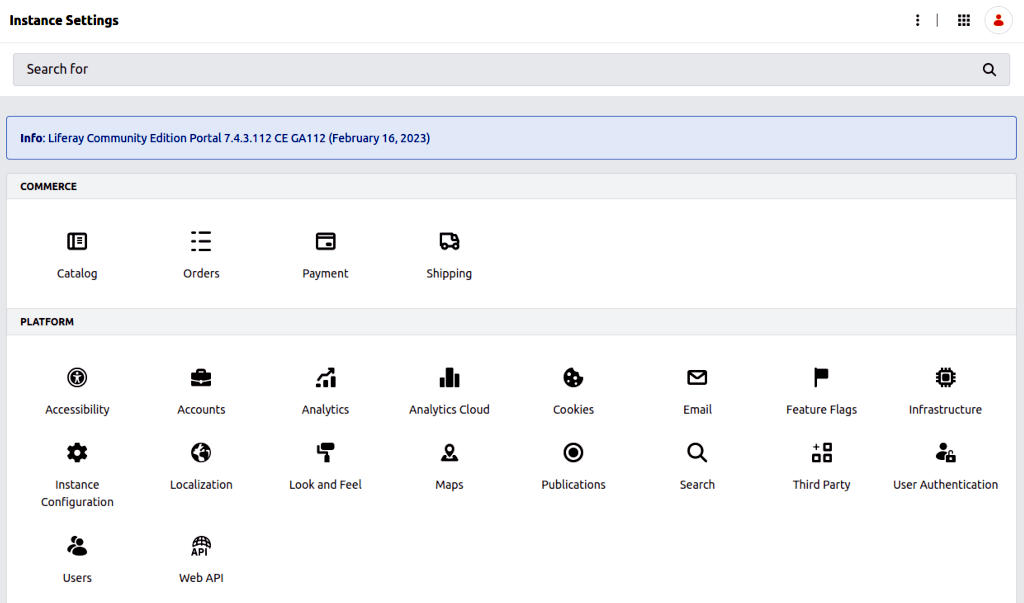Click the Email text label
The height and width of the screenshot is (603, 1024).
click(x=697, y=410)
